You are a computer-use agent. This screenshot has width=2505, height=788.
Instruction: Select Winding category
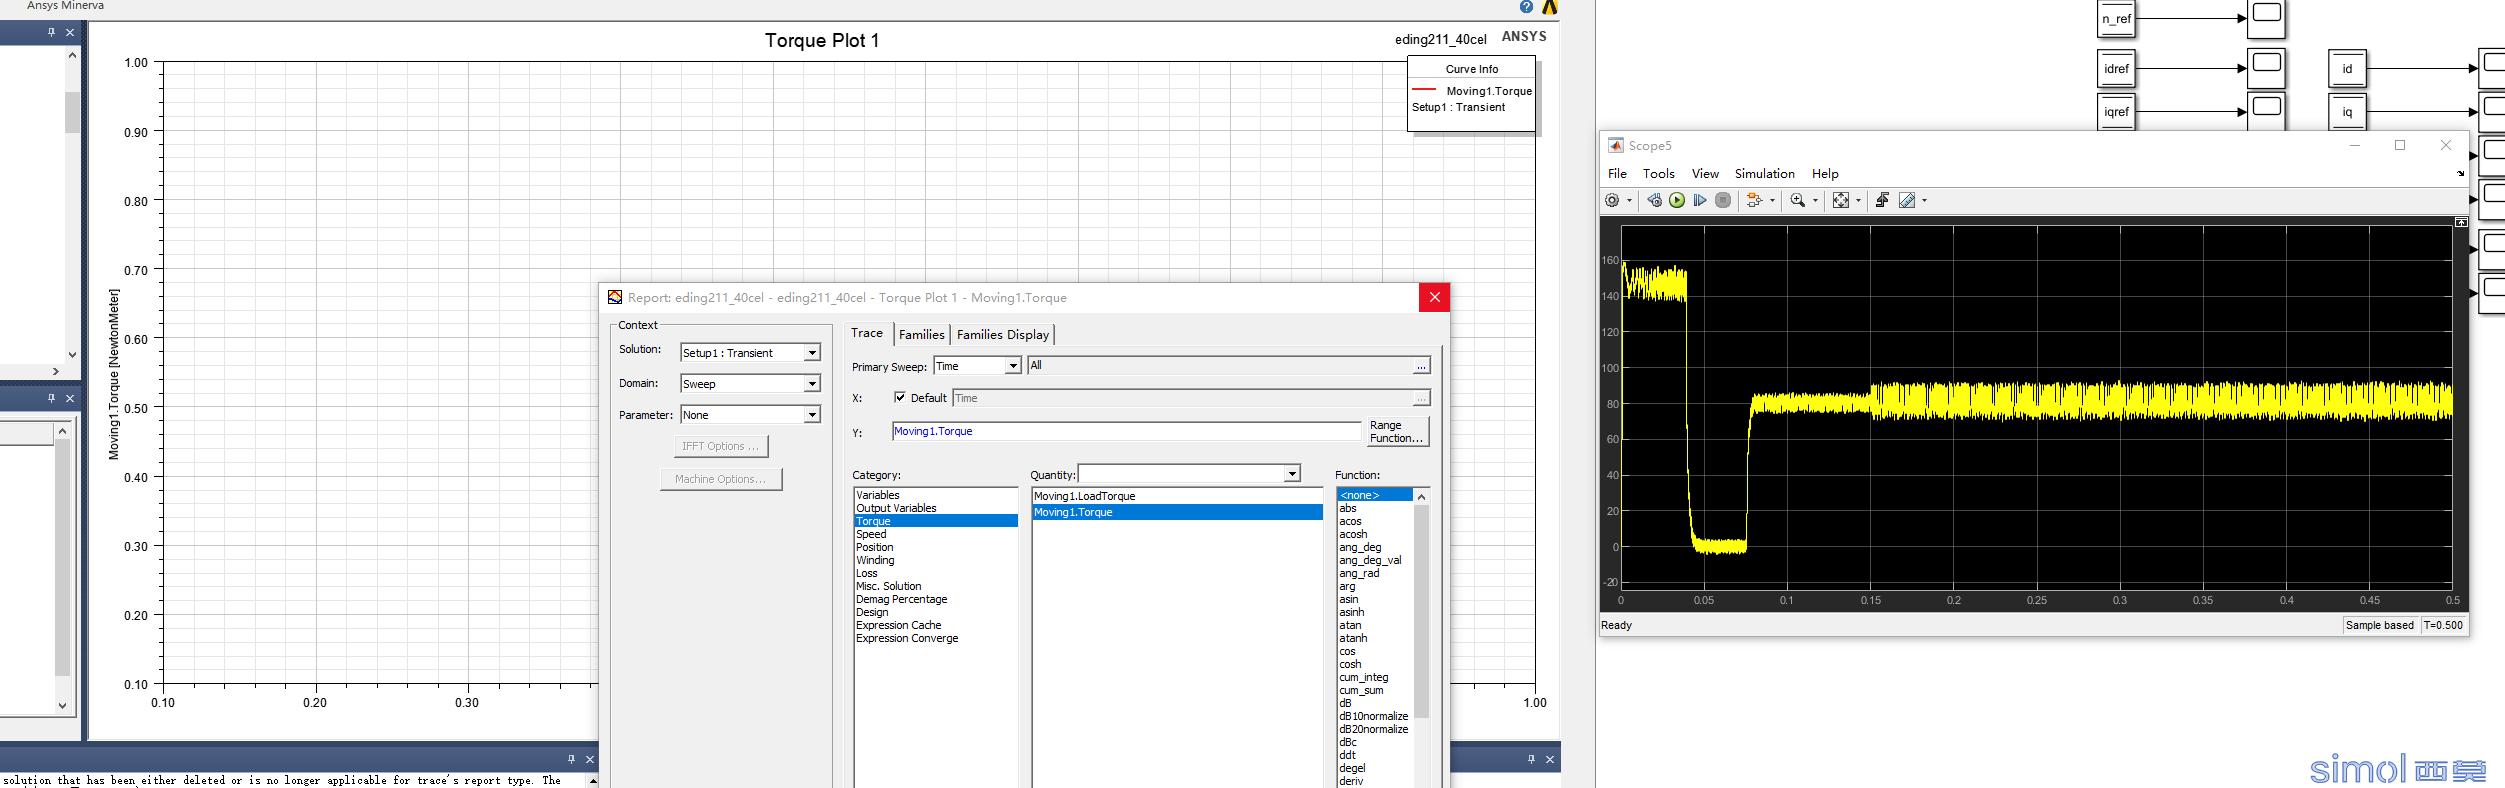[875, 560]
